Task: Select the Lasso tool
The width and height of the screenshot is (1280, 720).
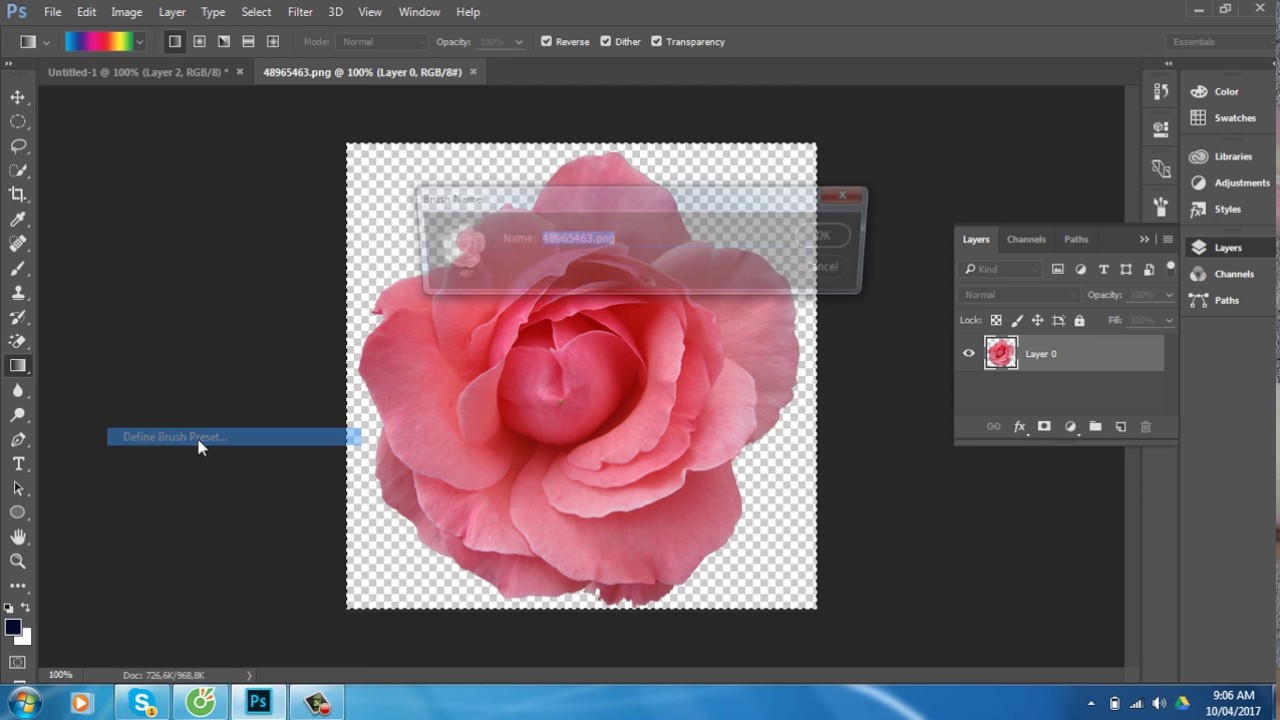Action: pos(18,146)
